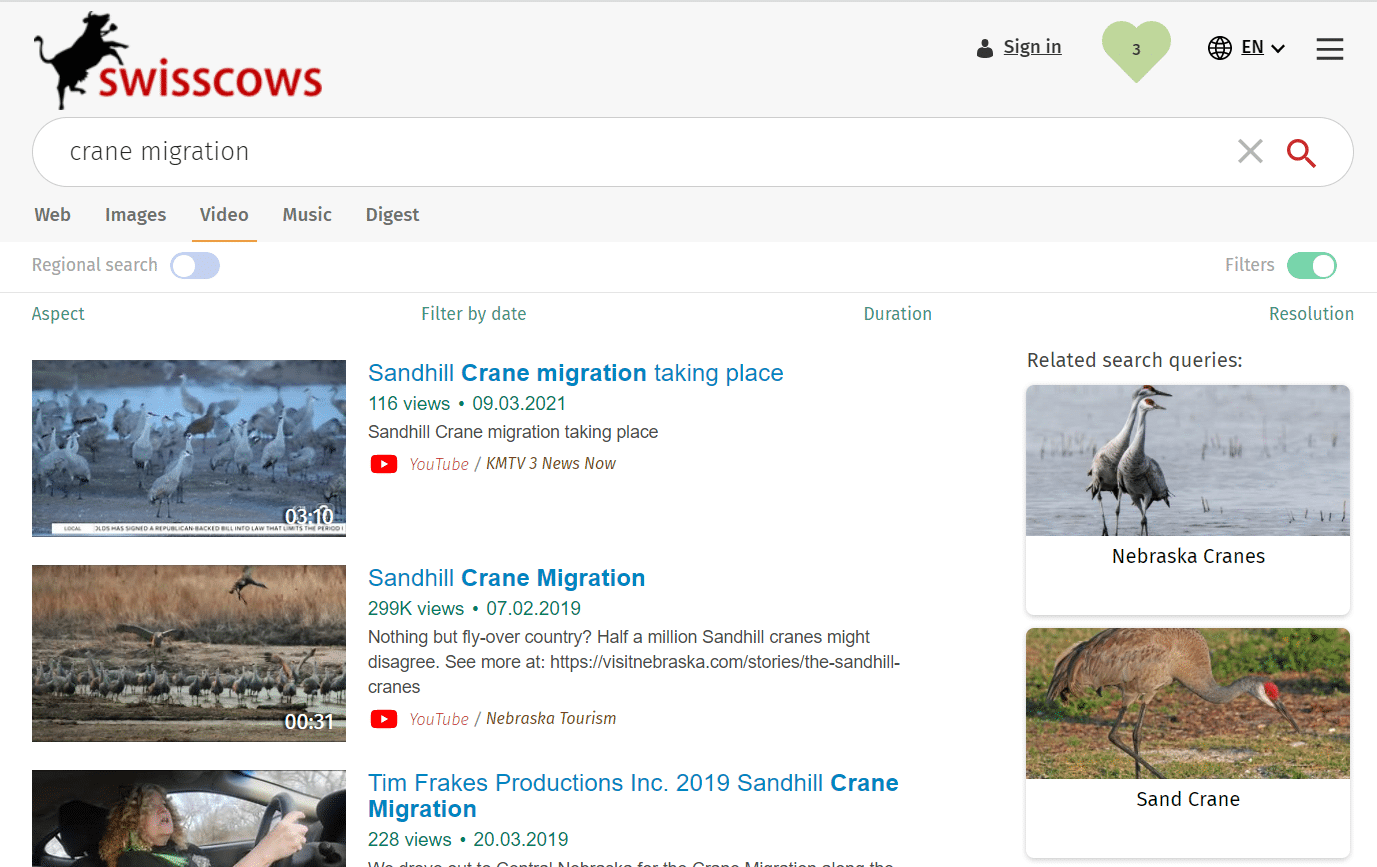1377x867 pixels.
Task: Open the Duration filter
Action: (x=897, y=313)
